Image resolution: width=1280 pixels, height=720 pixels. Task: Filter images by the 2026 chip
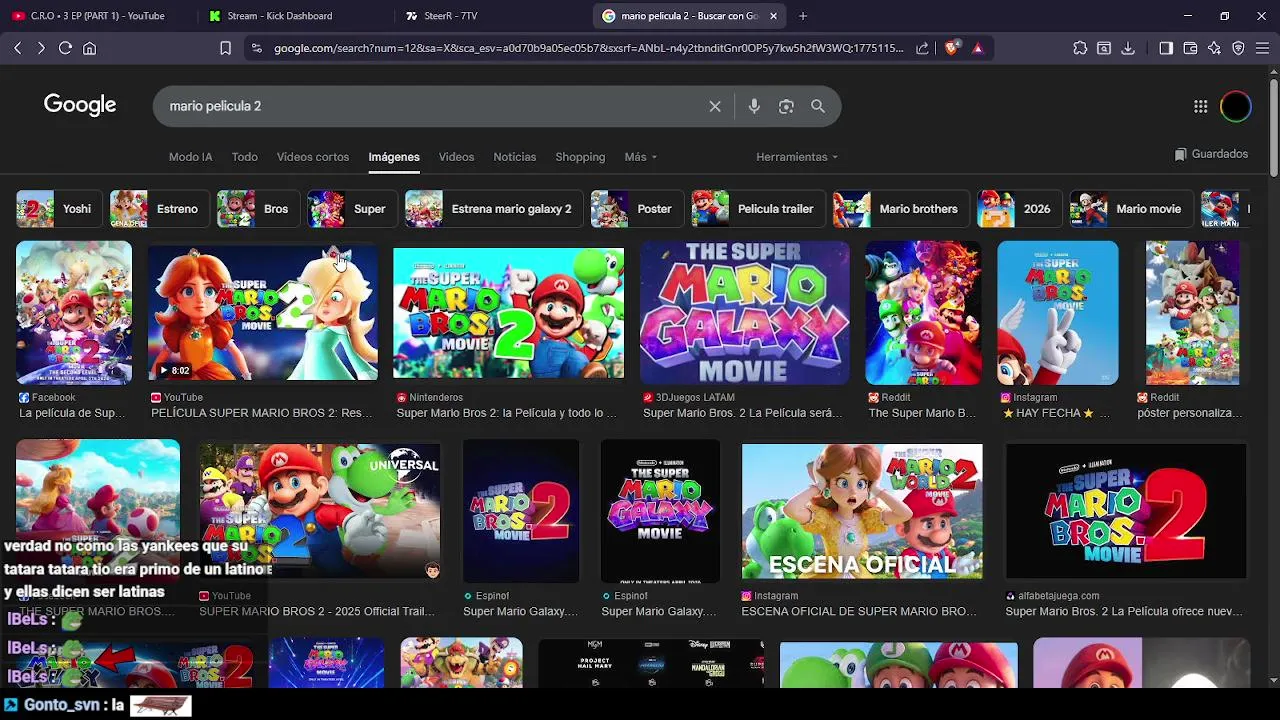pyautogui.click(x=1020, y=209)
